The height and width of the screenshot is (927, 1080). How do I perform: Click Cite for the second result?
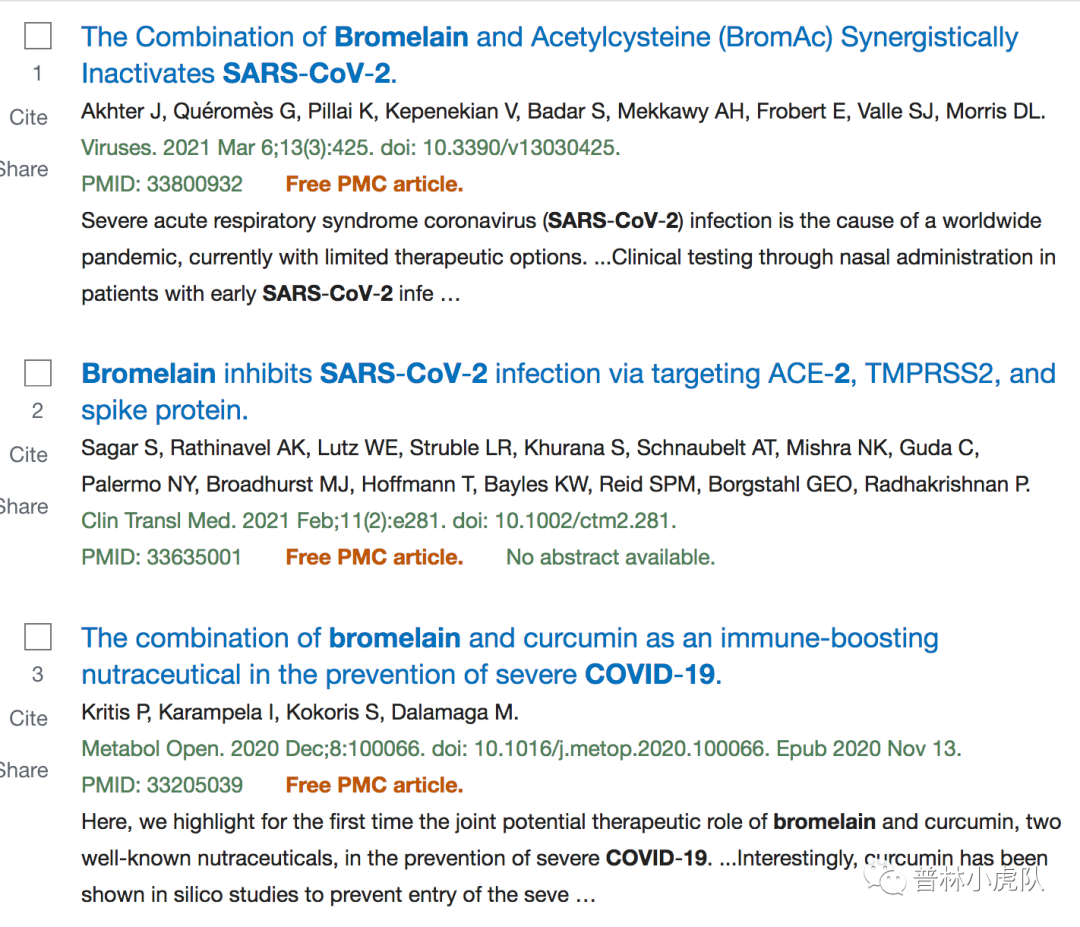click(x=29, y=455)
